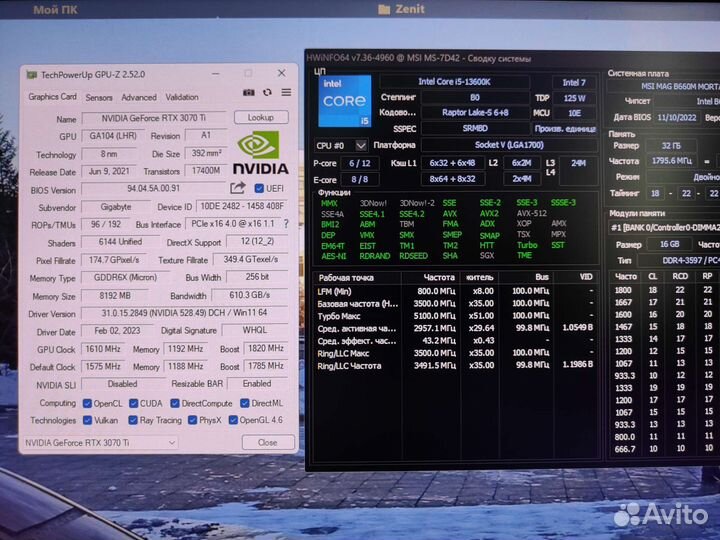Image resolution: width=720 pixels, height=540 pixels.
Task: Click the Close button in GPU-Z
Action: [x=267, y=442]
